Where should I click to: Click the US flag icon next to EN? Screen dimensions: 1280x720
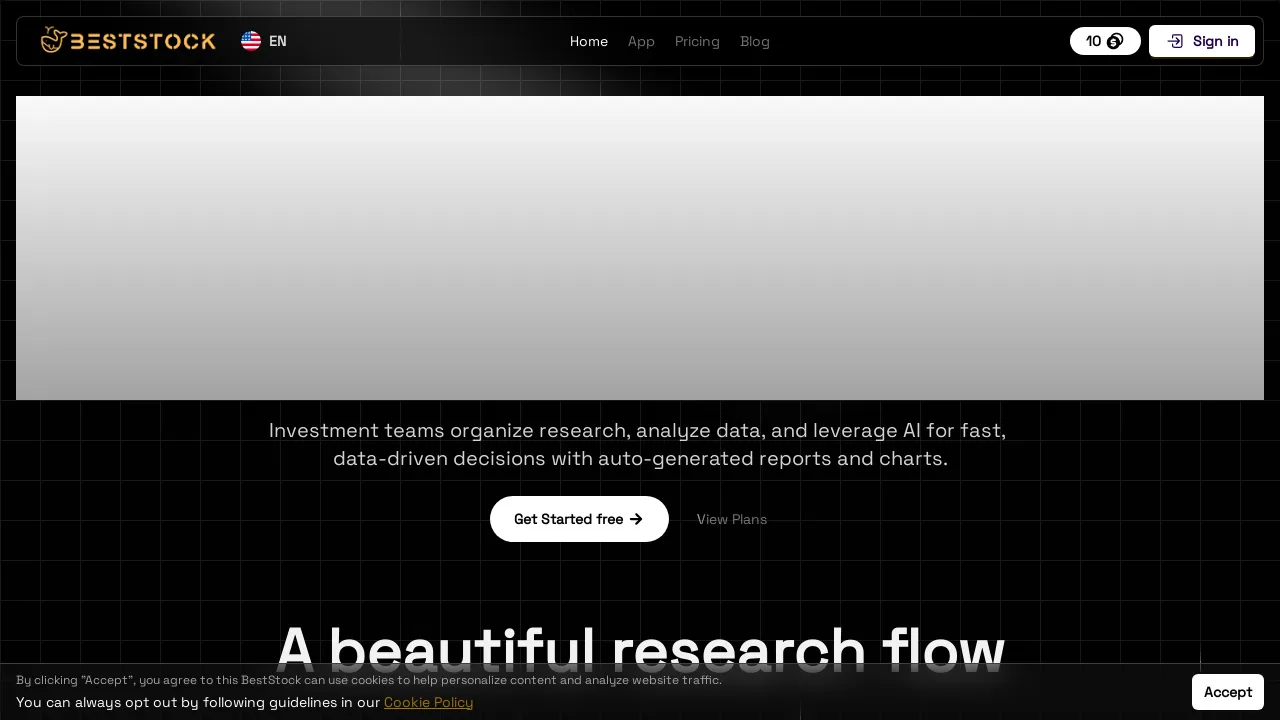click(251, 41)
